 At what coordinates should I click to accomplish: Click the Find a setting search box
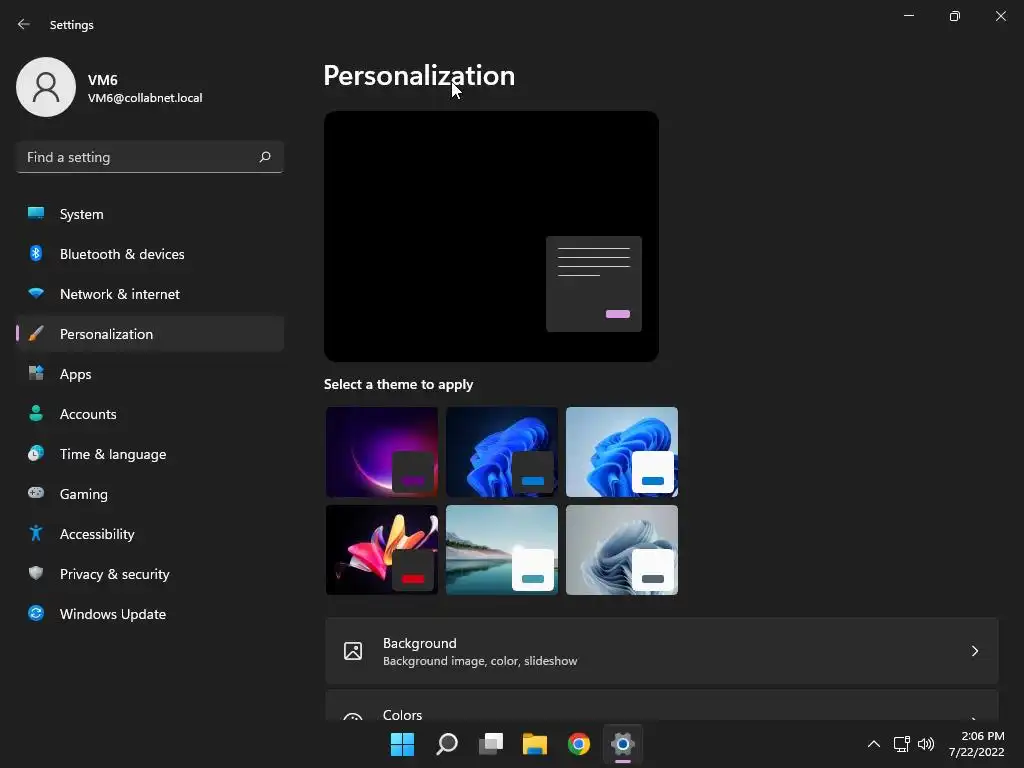(x=150, y=157)
